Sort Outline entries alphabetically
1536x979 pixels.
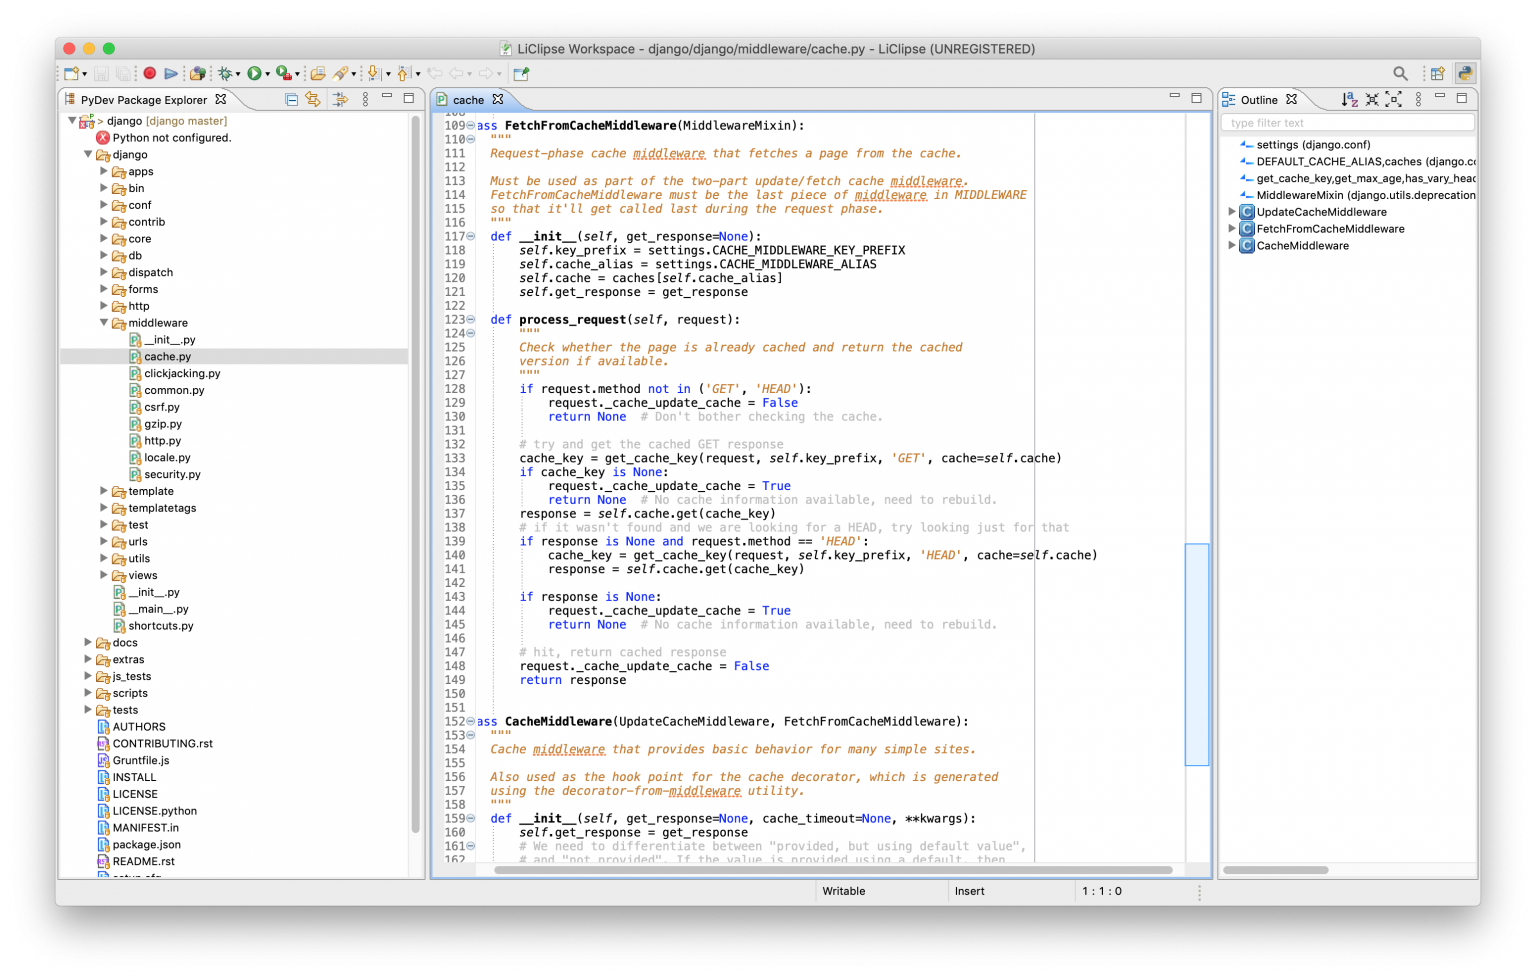[1350, 99]
